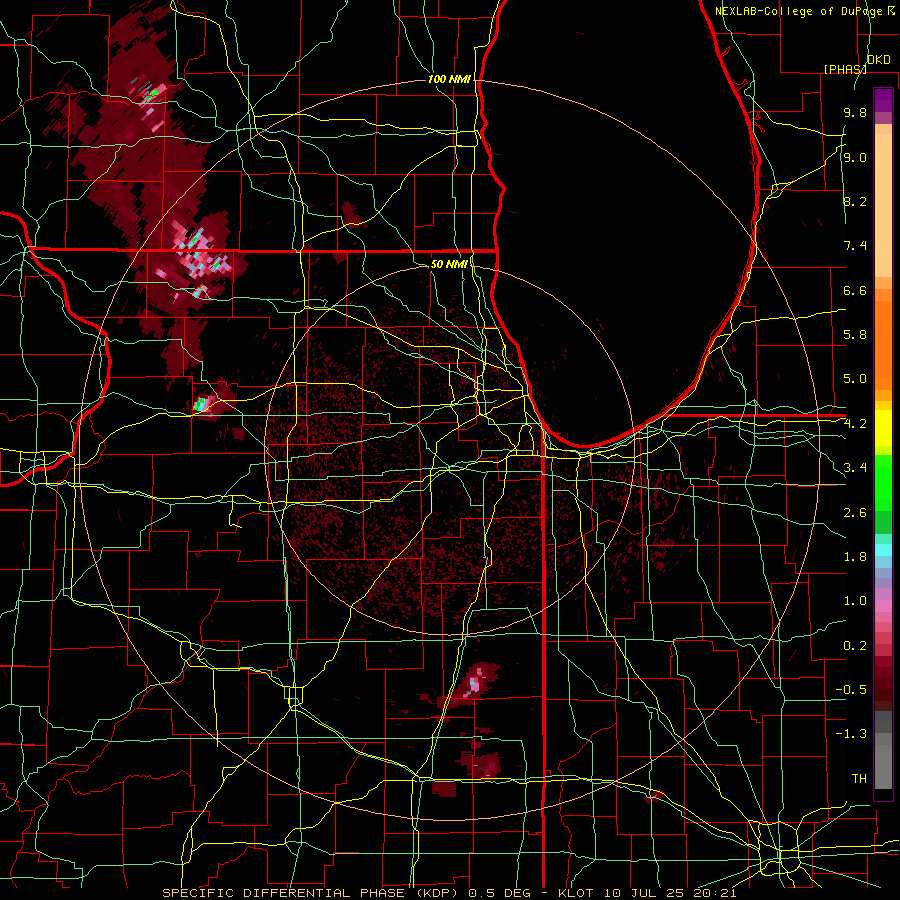The width and height of the screenshot is (900, 900).
Task: Click the TH threshold label on scale
Action: pyautogui.click(x=859, y=779)
